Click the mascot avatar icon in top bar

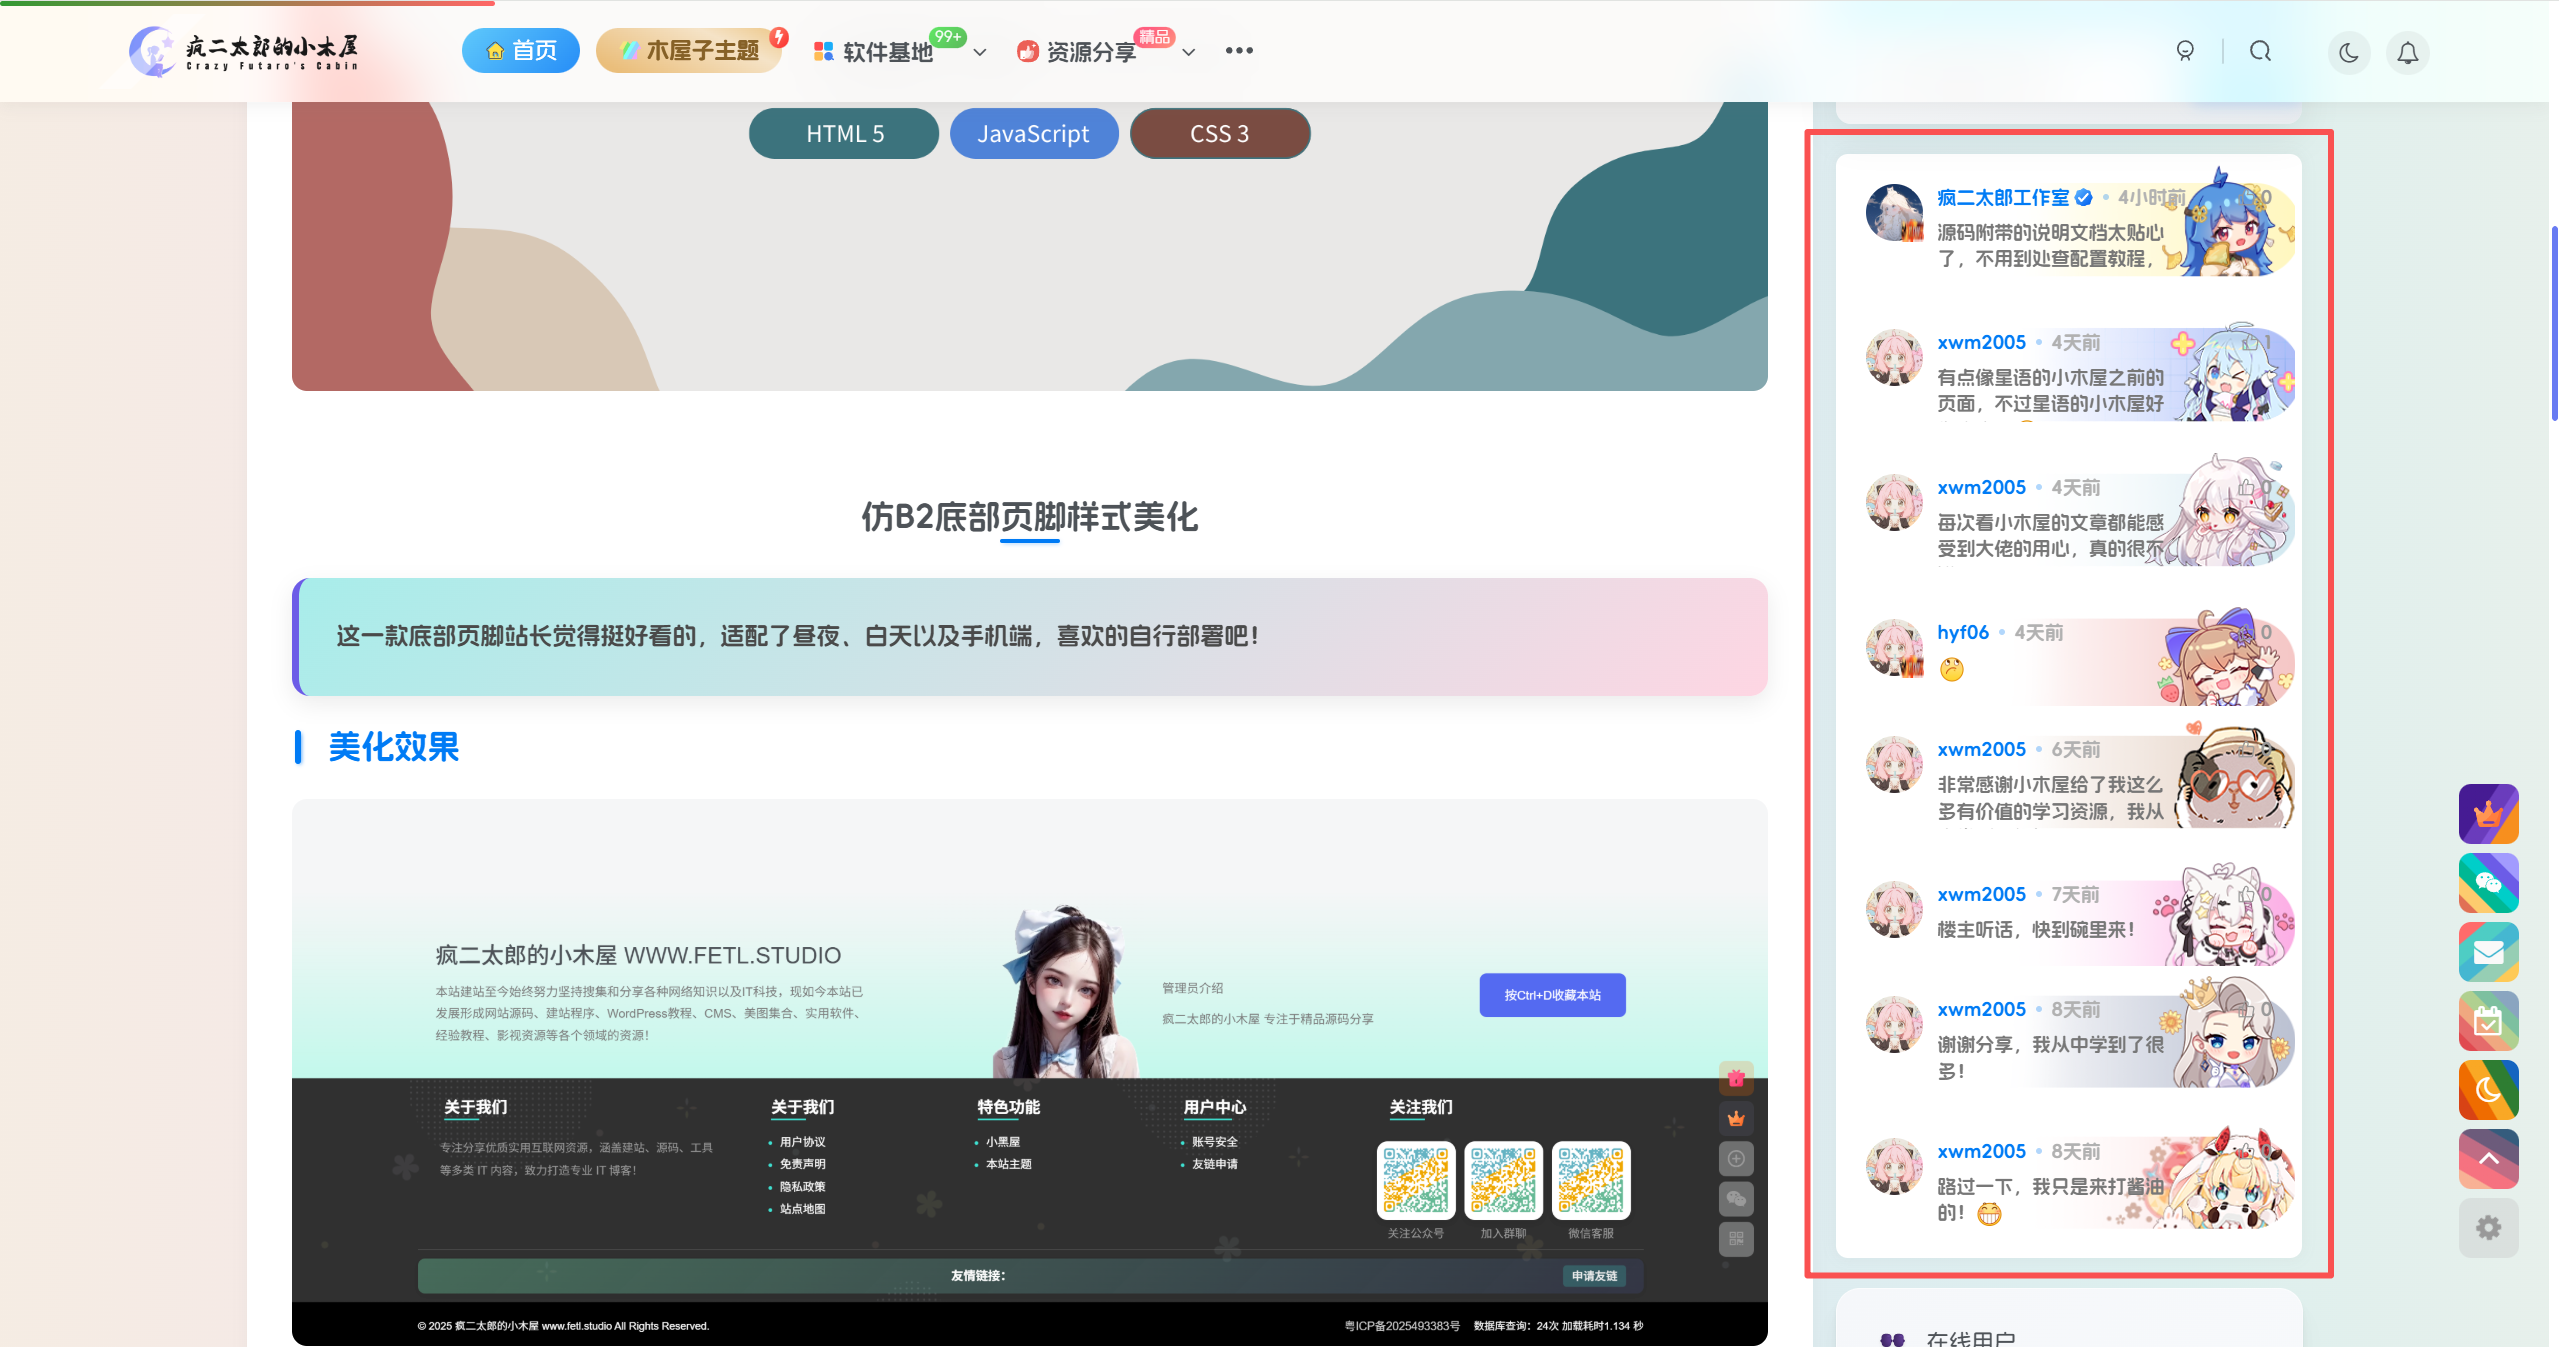pos(2185,51)
